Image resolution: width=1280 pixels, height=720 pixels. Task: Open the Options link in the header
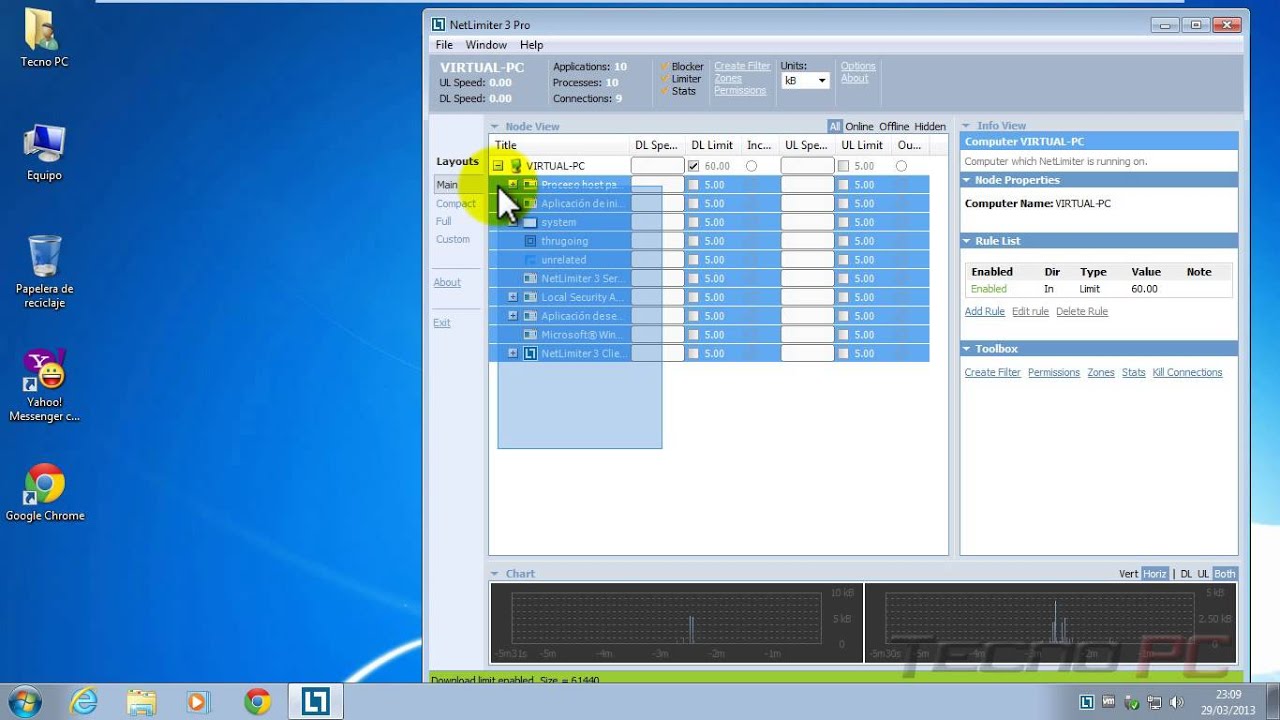pos(858,67)
